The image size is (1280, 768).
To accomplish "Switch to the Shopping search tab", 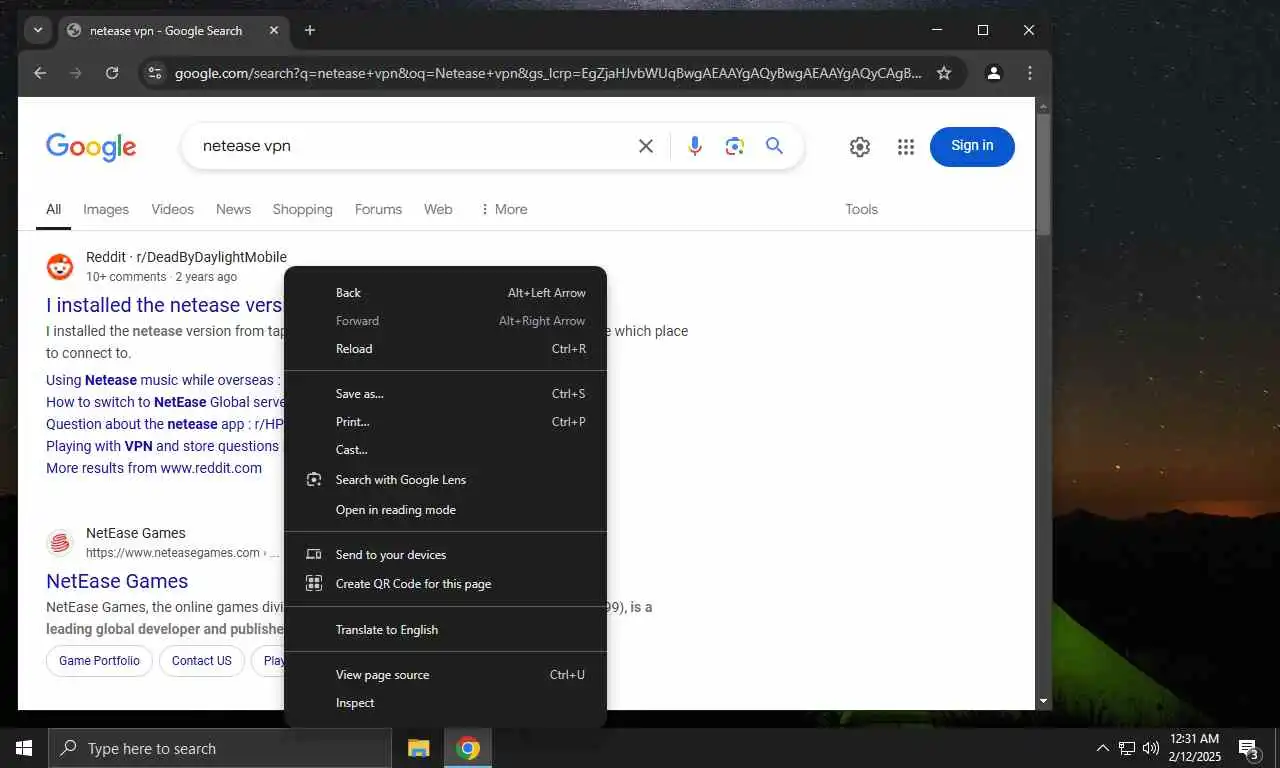I will (x=302, y=209).
